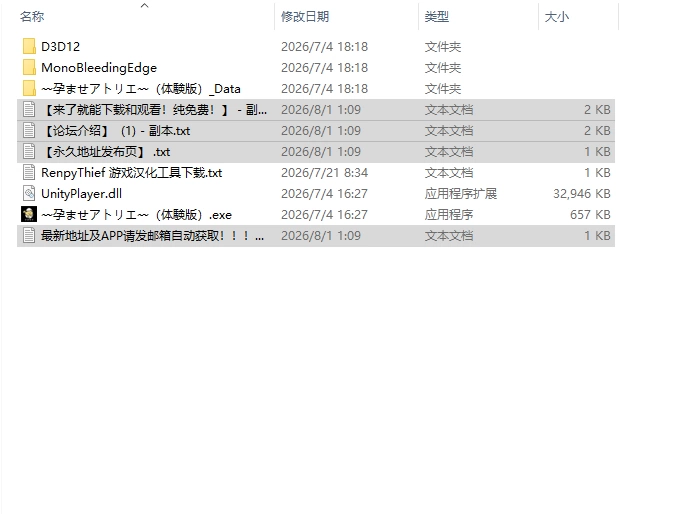
Task: Click the size value 657 KB
Action: (x=591, y=215)
